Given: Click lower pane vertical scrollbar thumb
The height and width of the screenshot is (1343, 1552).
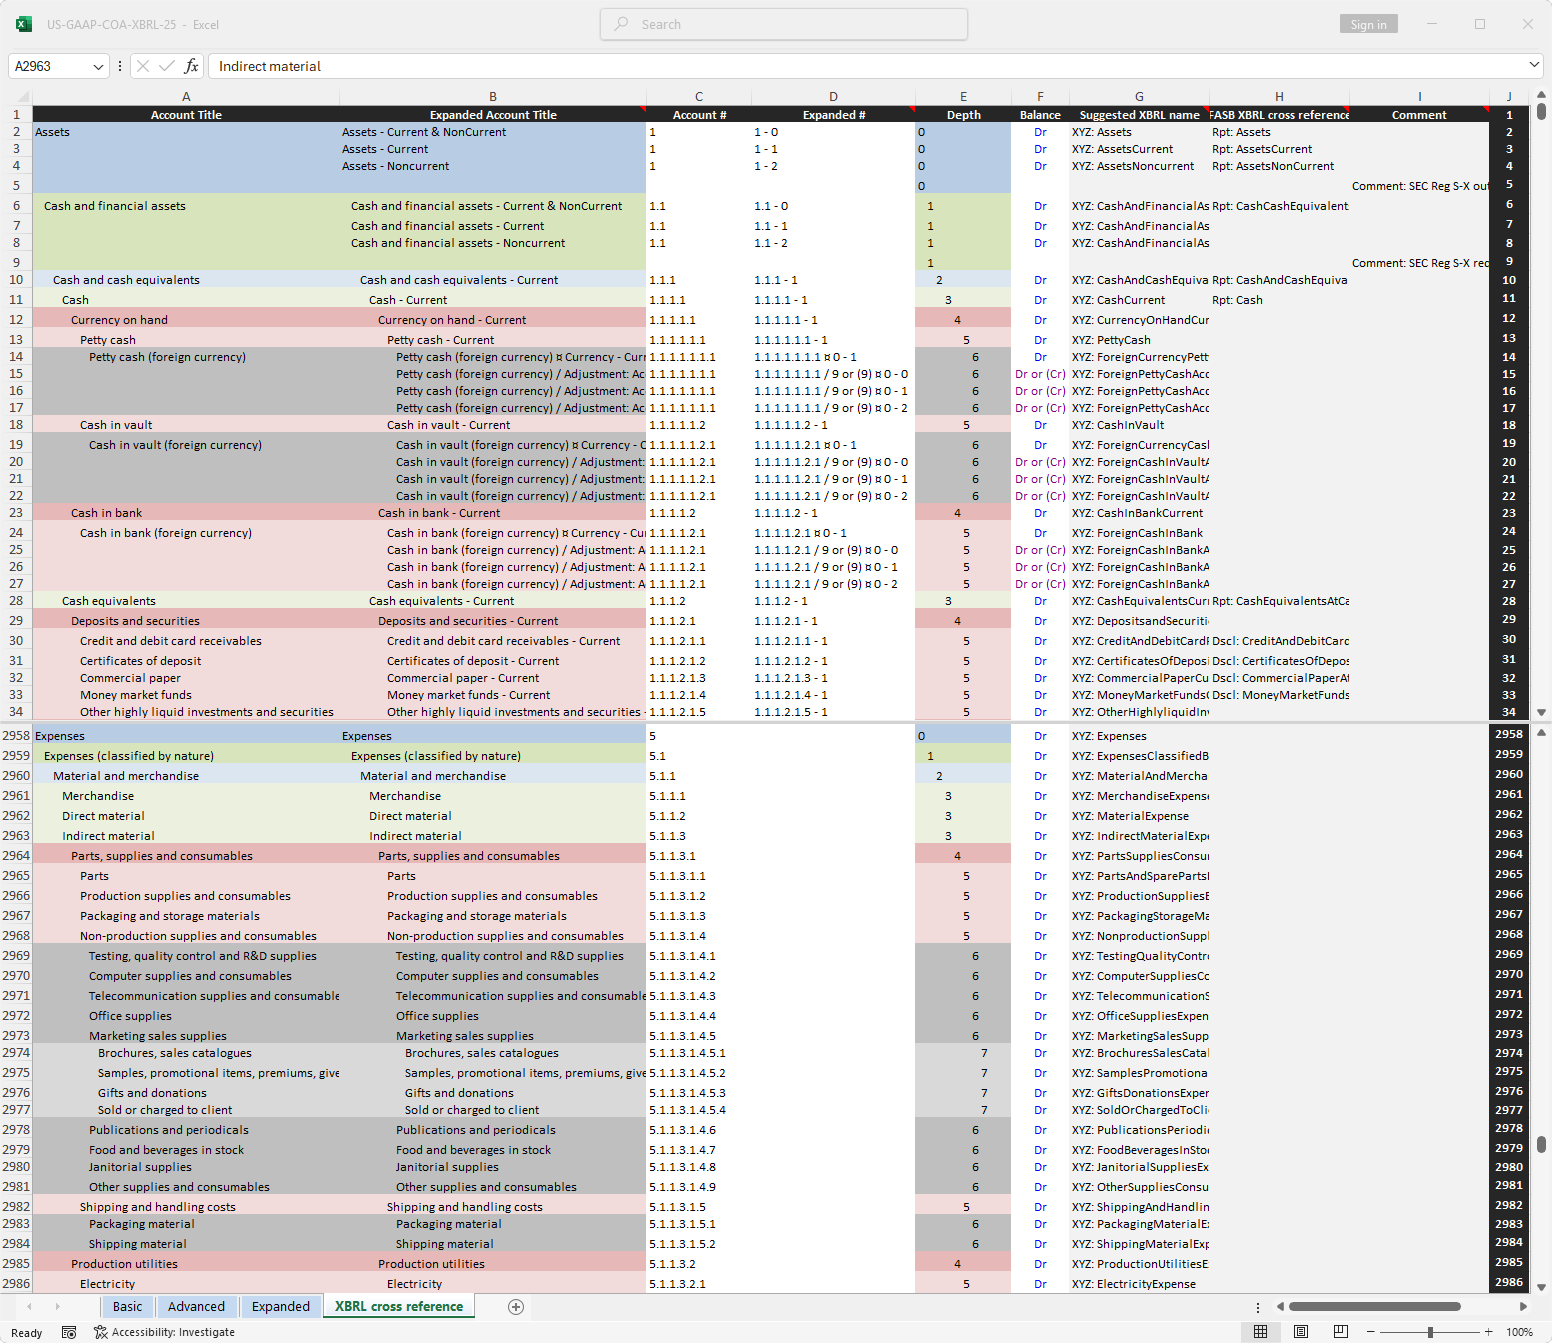Looking at the screenshot, I should click(1542, 1144).
